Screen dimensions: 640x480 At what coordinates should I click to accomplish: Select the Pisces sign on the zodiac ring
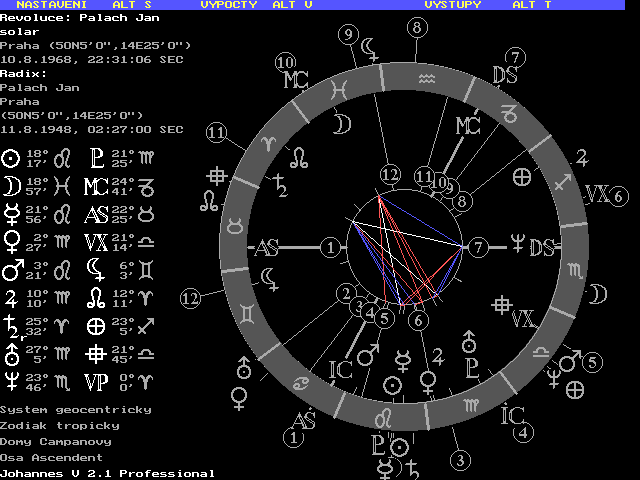click(340, 89)
